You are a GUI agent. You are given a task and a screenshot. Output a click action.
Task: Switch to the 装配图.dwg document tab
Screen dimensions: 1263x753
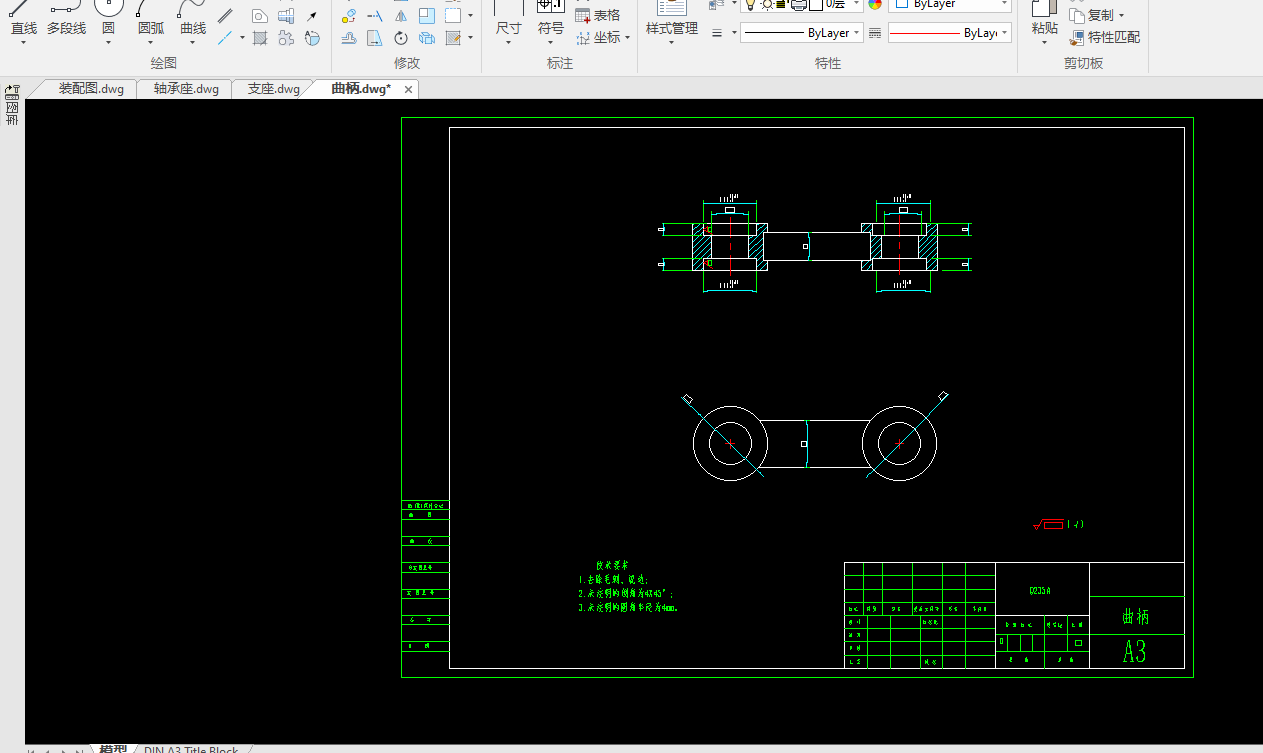(x=91, y=89)
